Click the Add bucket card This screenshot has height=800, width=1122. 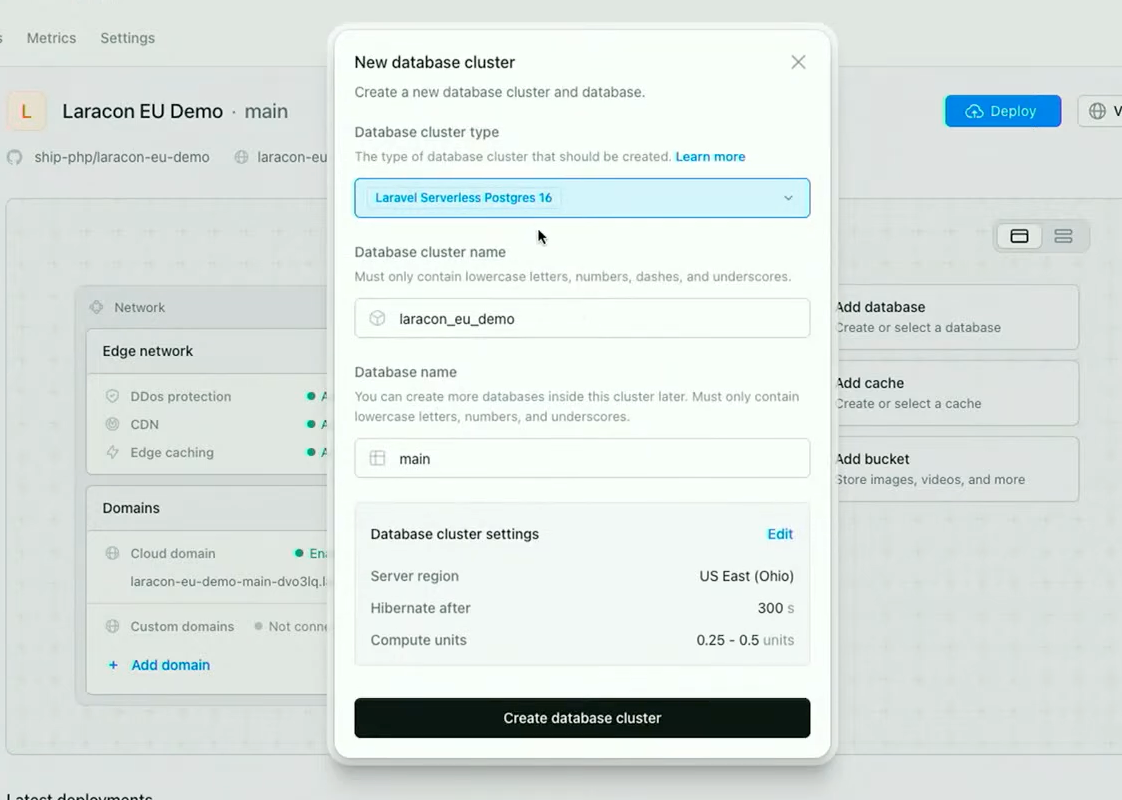[955, 469]
